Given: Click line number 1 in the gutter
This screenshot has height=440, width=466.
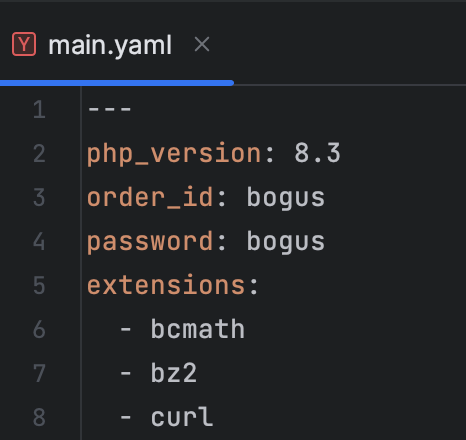Looking at the screenshot, I should click(x=39, y=110).
